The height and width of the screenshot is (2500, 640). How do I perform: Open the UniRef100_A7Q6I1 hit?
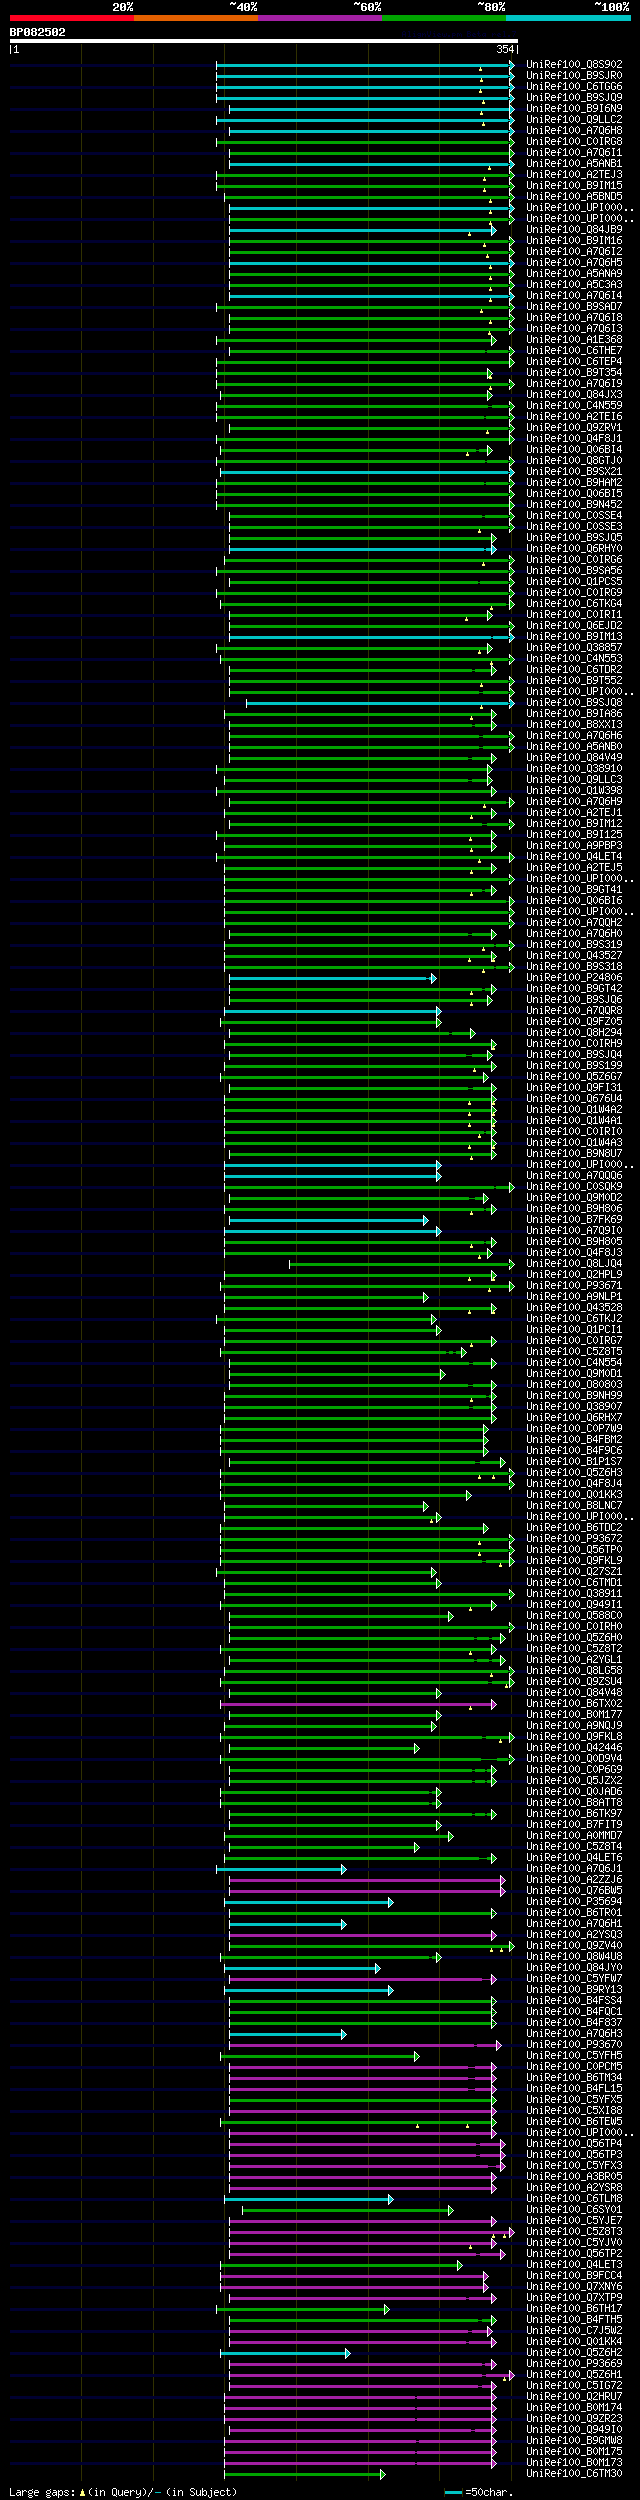[x=574, y=153]
